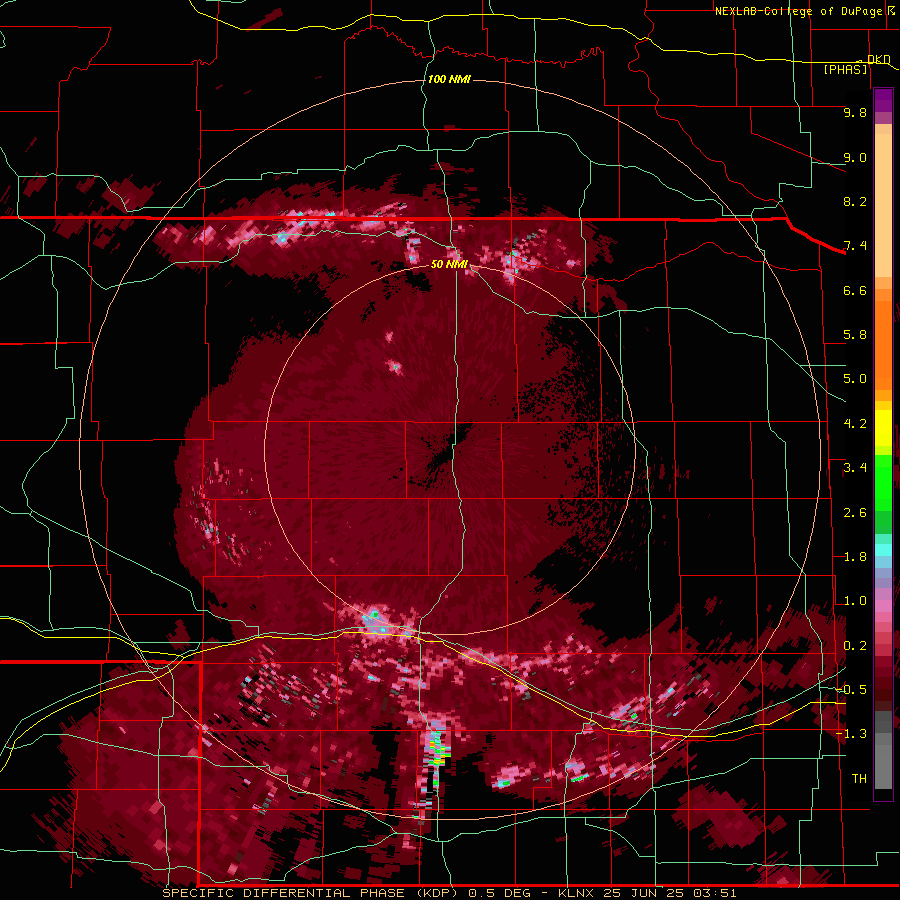Click the 9.8 legend scale value

855,112
